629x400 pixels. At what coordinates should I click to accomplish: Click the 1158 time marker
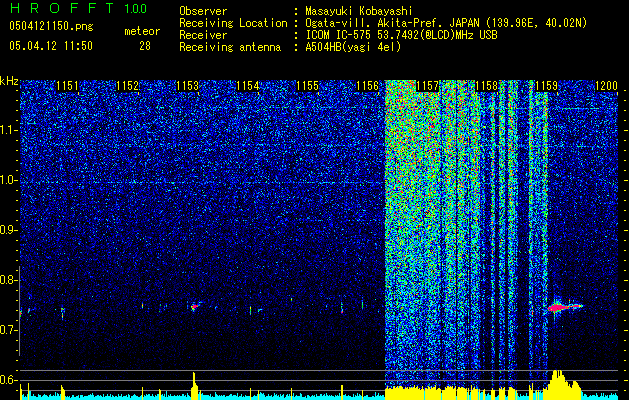tap(487, 86)
